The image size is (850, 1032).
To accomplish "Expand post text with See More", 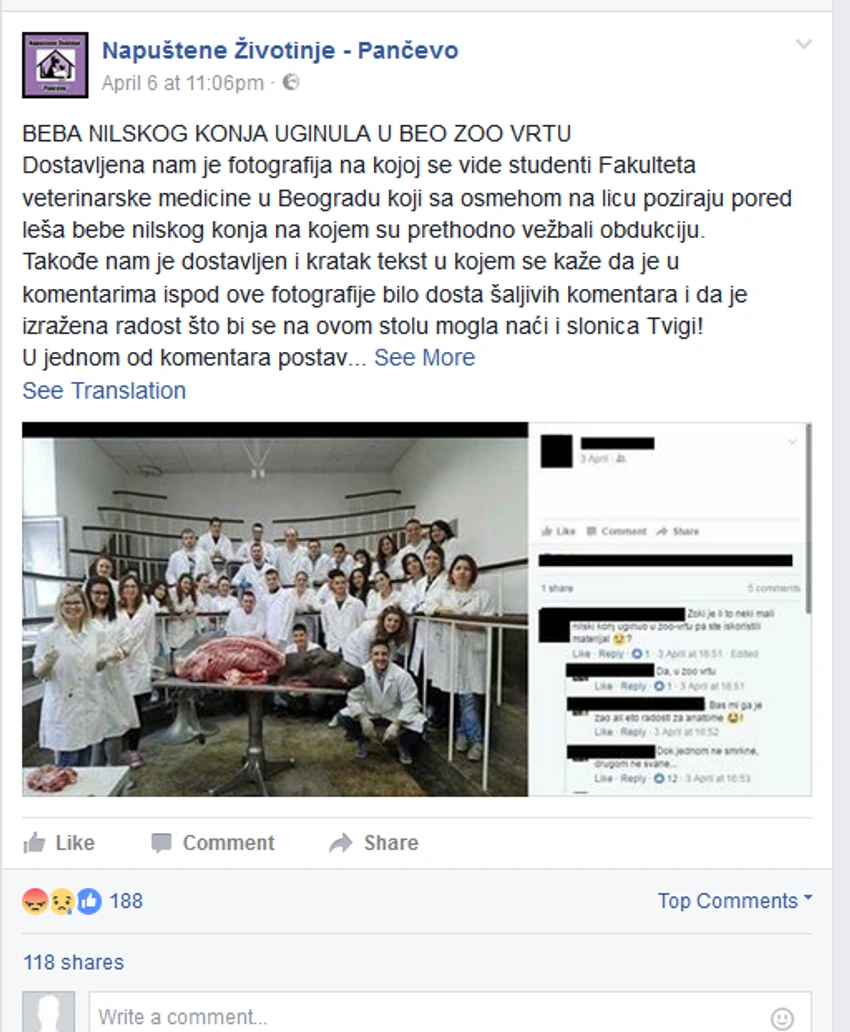I will tap(425, 357).
